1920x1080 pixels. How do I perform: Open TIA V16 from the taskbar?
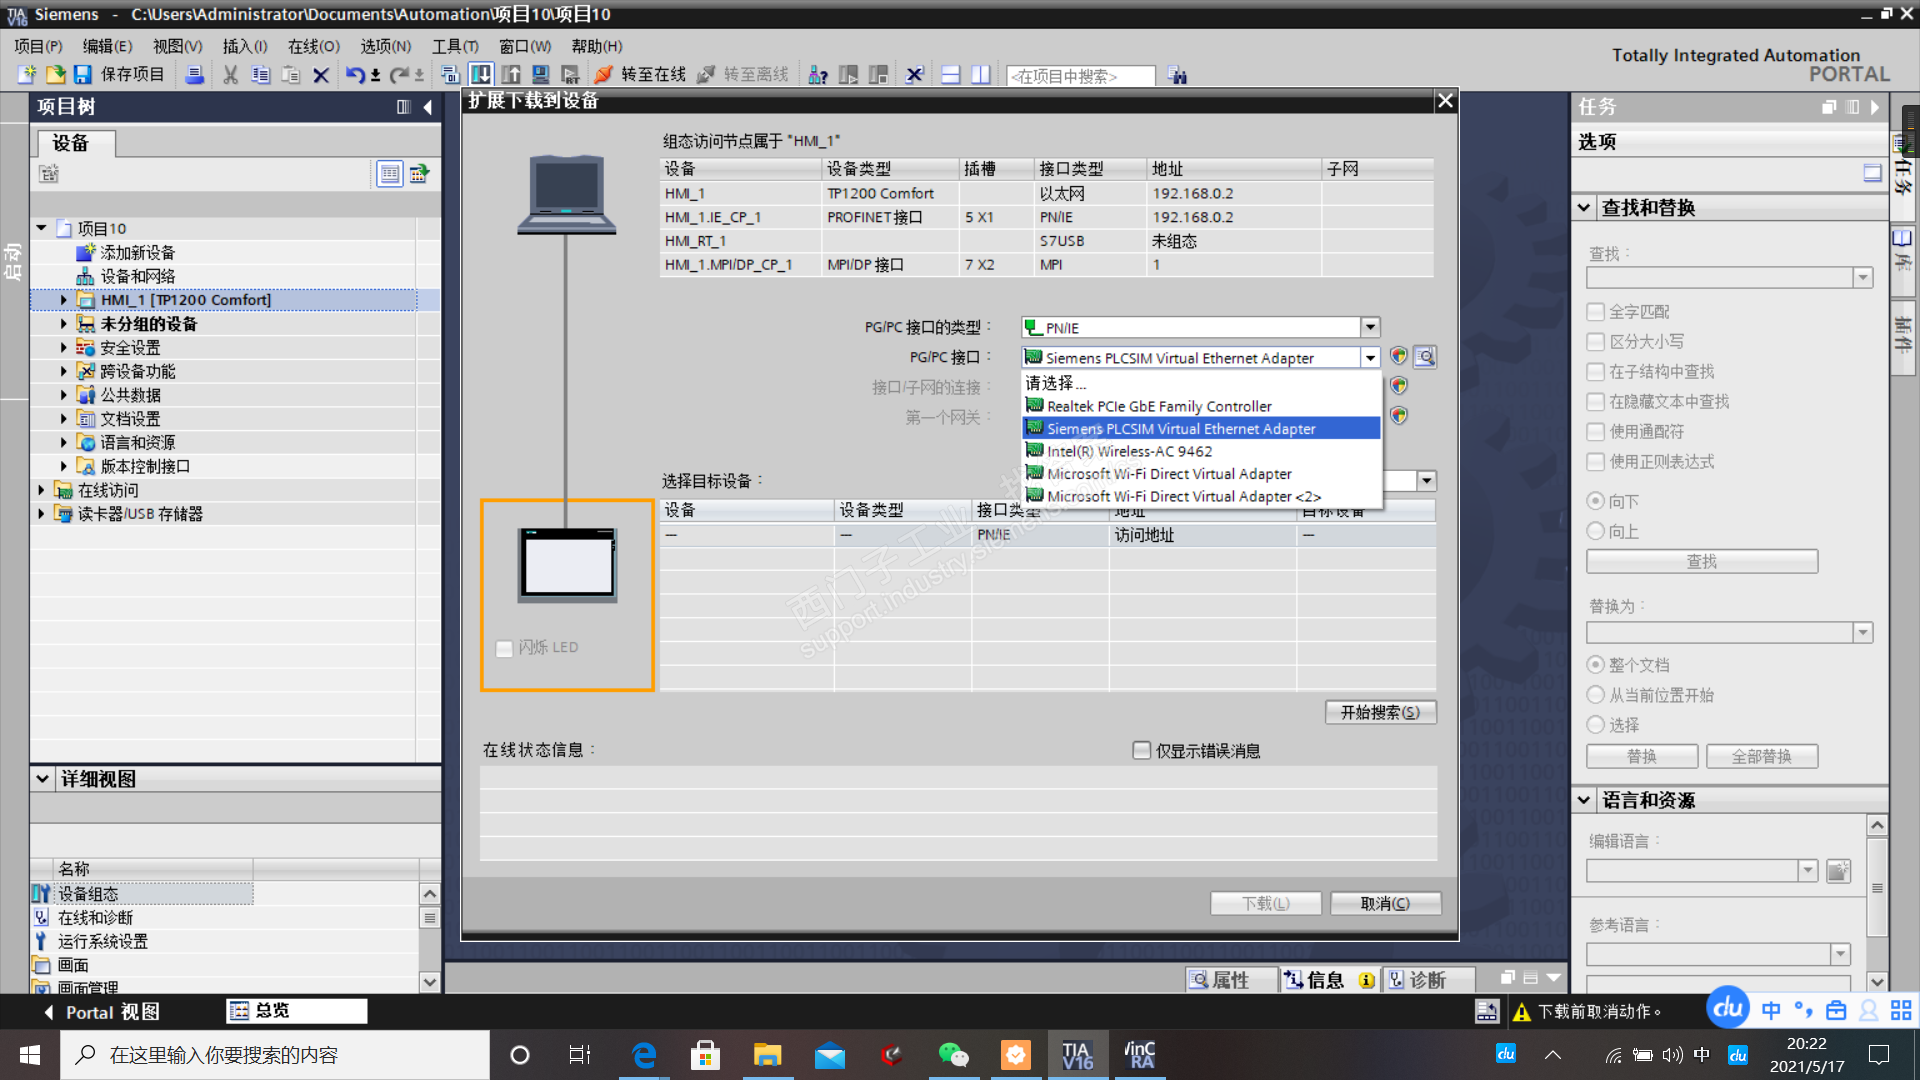tap(1077, 1055)
